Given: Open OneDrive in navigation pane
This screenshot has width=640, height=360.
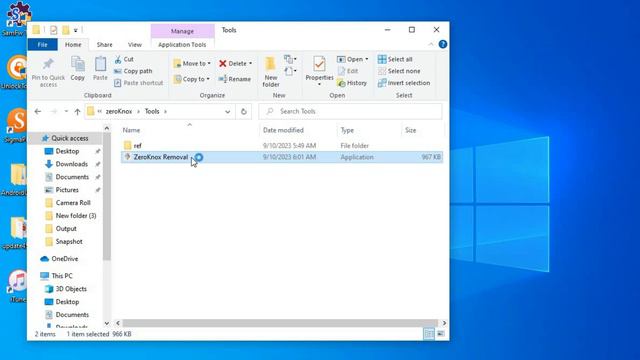Looking at the screenshot, I should tap(64, 259).
